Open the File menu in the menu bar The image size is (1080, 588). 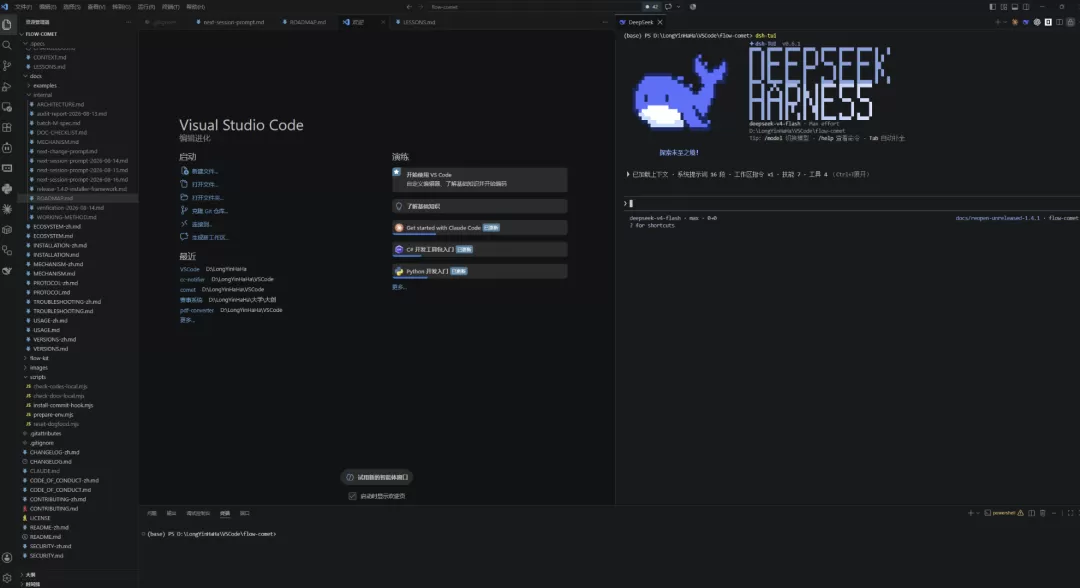23,7
